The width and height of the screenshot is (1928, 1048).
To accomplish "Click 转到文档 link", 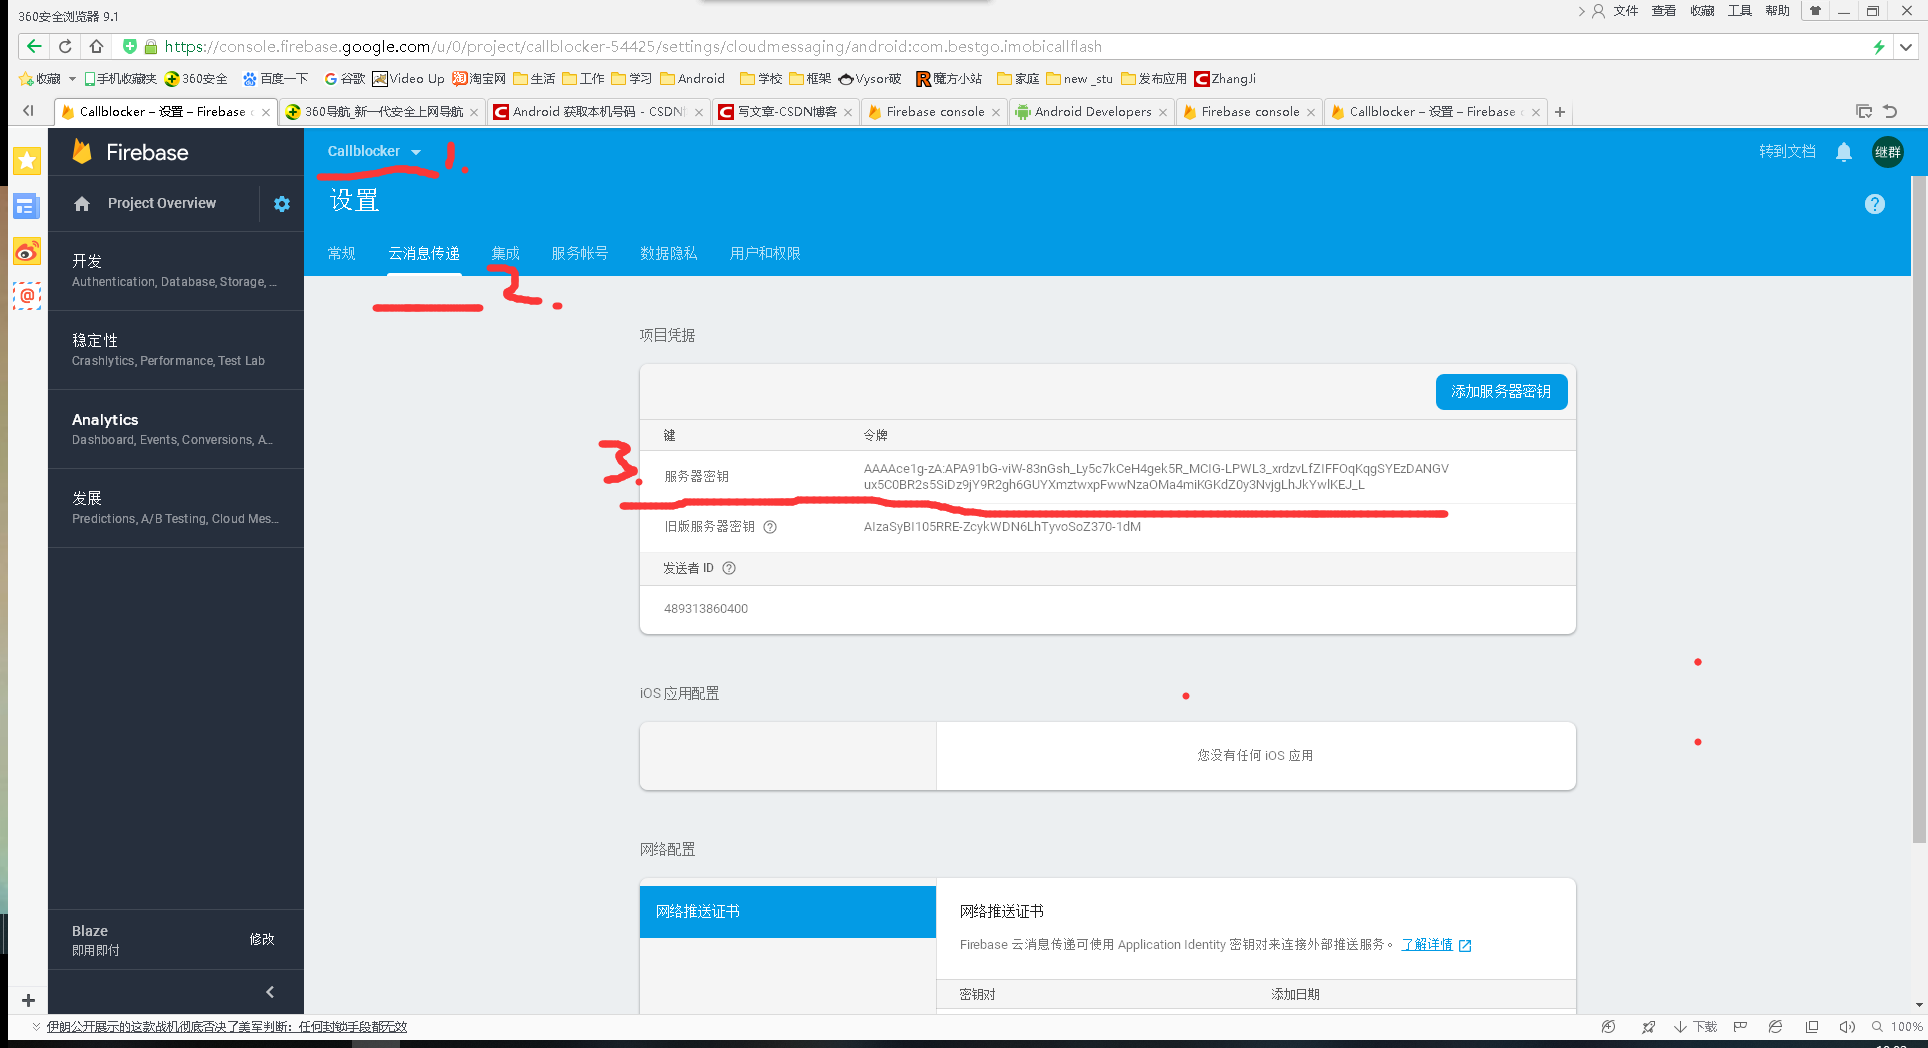I will coord(1787,151).
